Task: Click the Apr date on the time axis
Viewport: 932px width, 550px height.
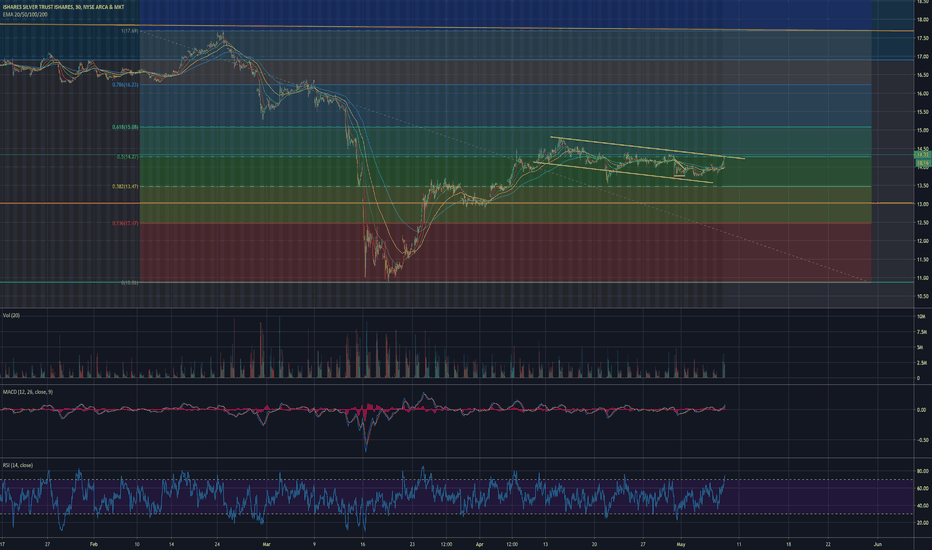Action: click(x=480, y=544)
